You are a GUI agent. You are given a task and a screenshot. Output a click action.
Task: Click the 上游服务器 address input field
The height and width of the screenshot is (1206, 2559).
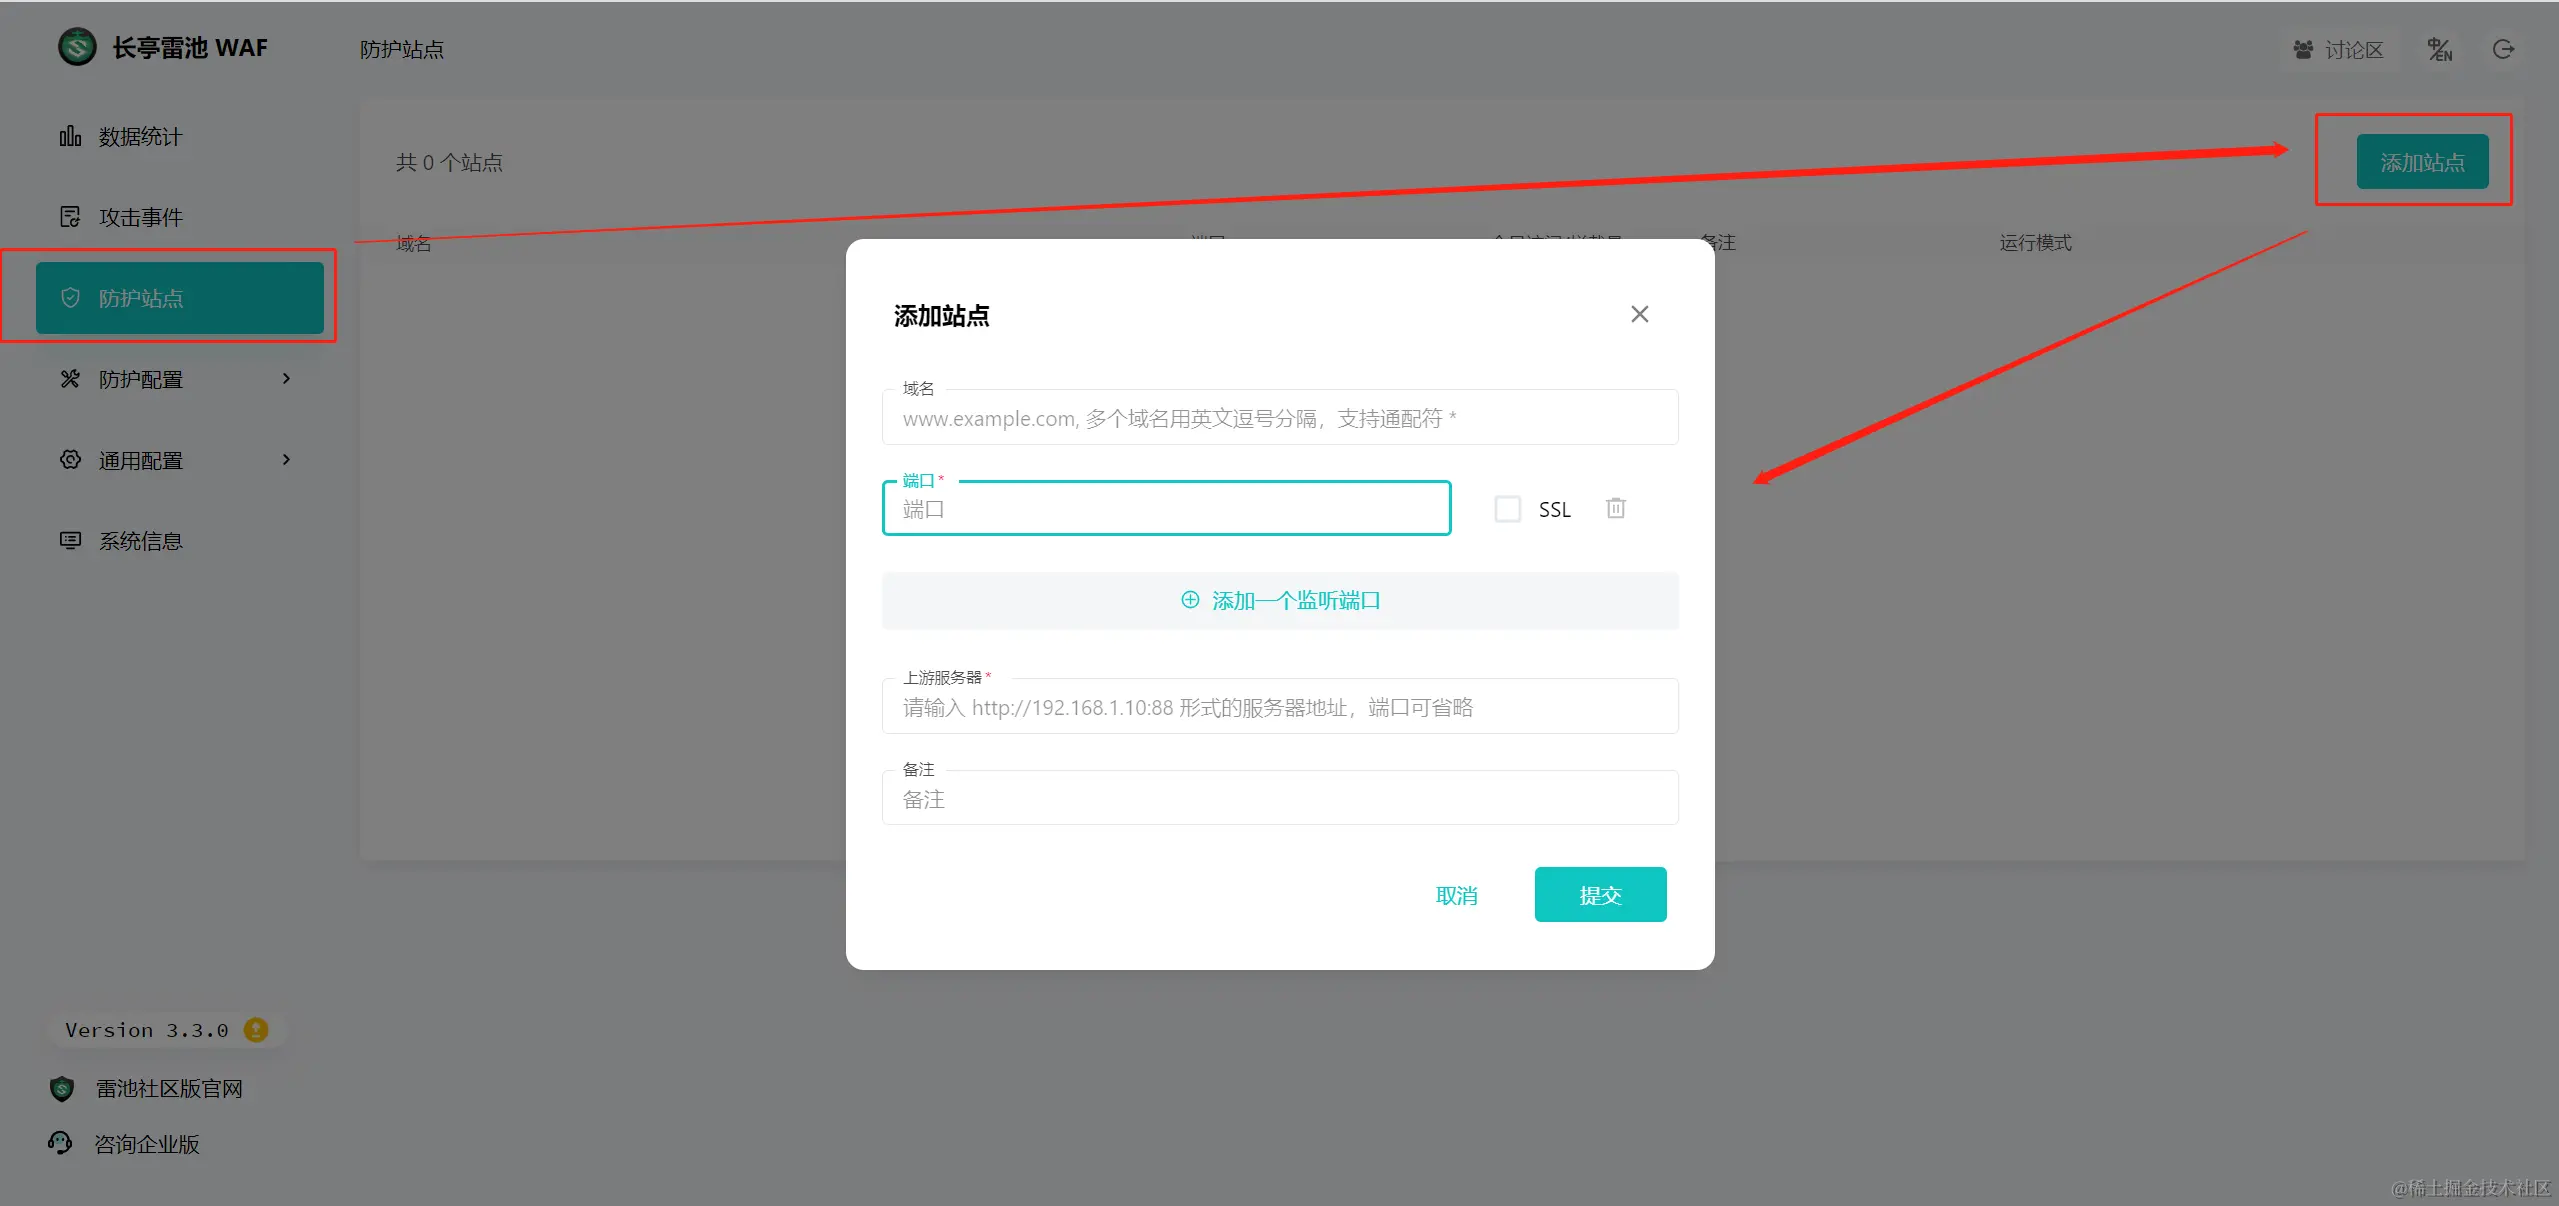(1280, 707)
